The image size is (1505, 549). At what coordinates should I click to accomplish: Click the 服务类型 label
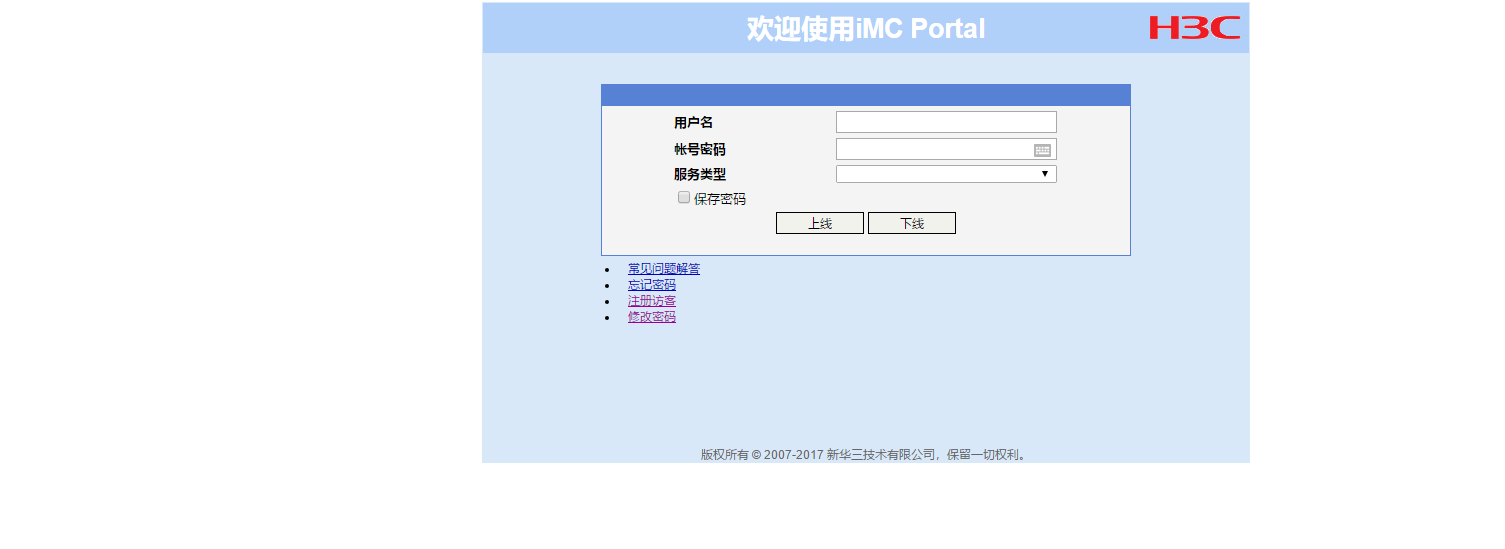click(x=700, y=174)
